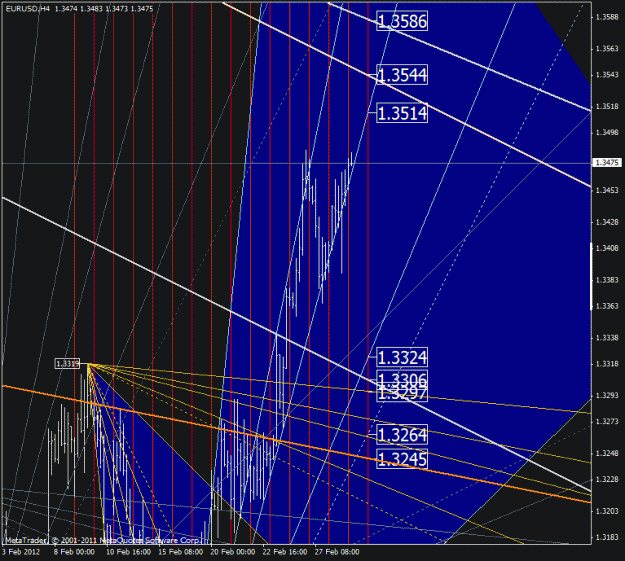This screenshot has width=625, height=561.
Task: Click the 1.3338 value on price axis
Action: [607, 338]
